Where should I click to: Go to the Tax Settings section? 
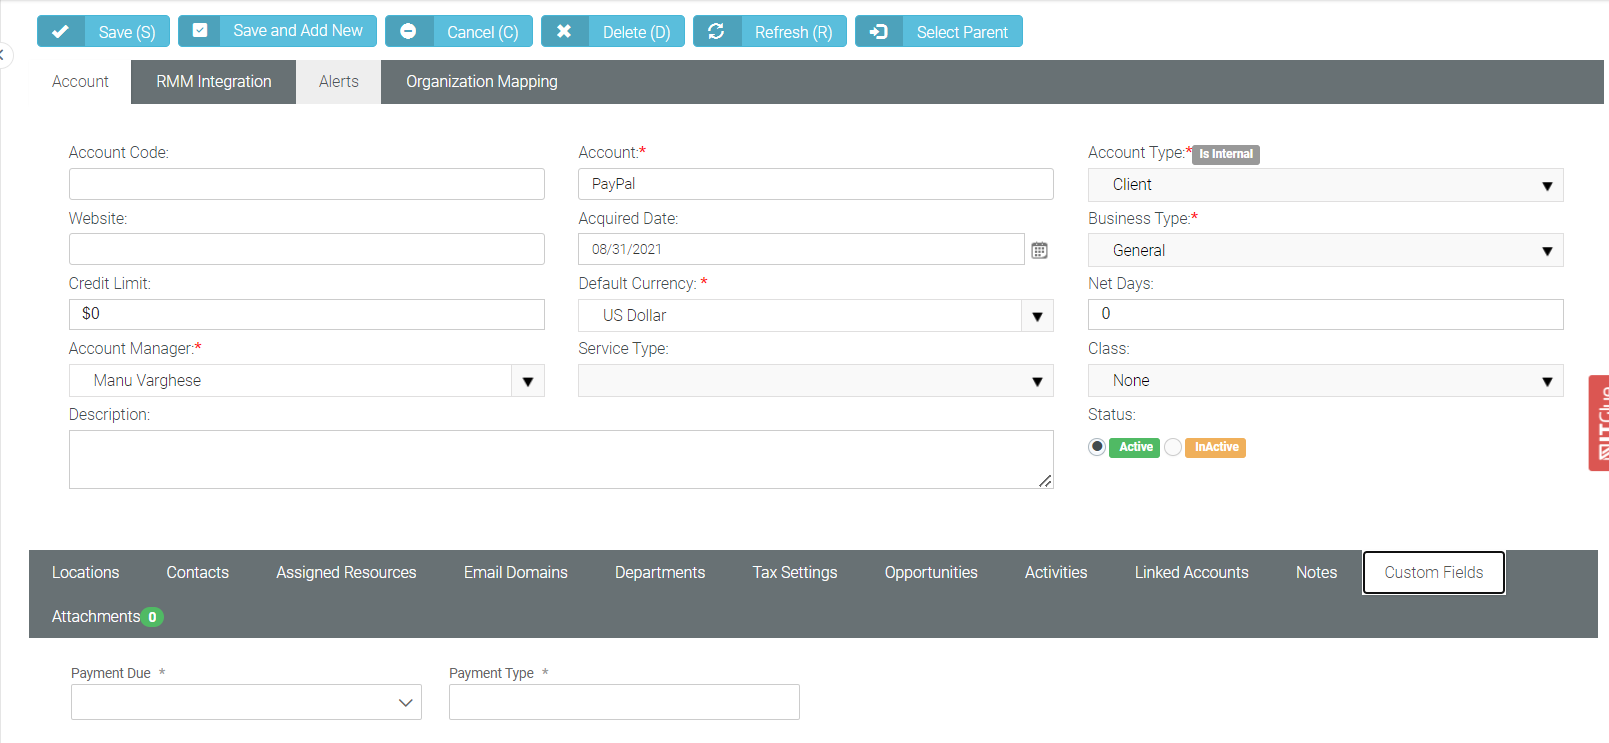794,573
